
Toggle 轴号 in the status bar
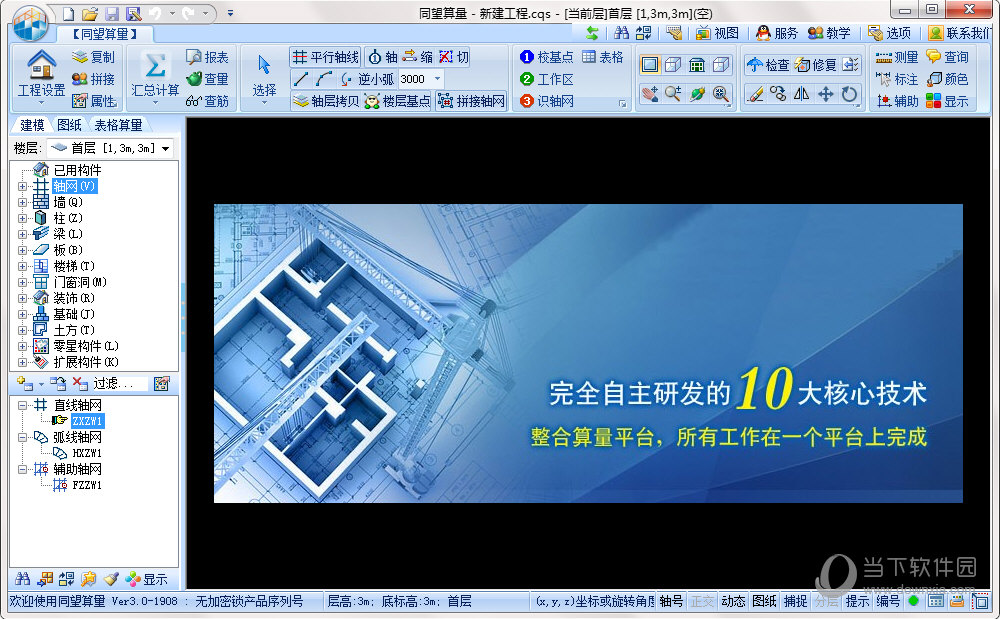[671, 601]
